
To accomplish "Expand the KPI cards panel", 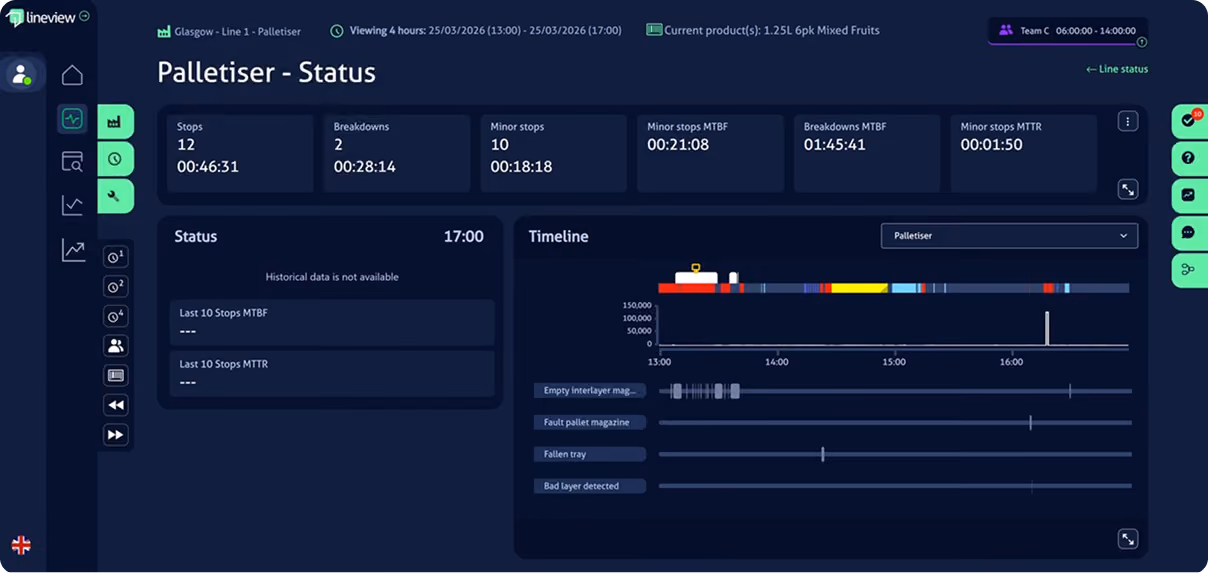I will tap(1127, 188).
